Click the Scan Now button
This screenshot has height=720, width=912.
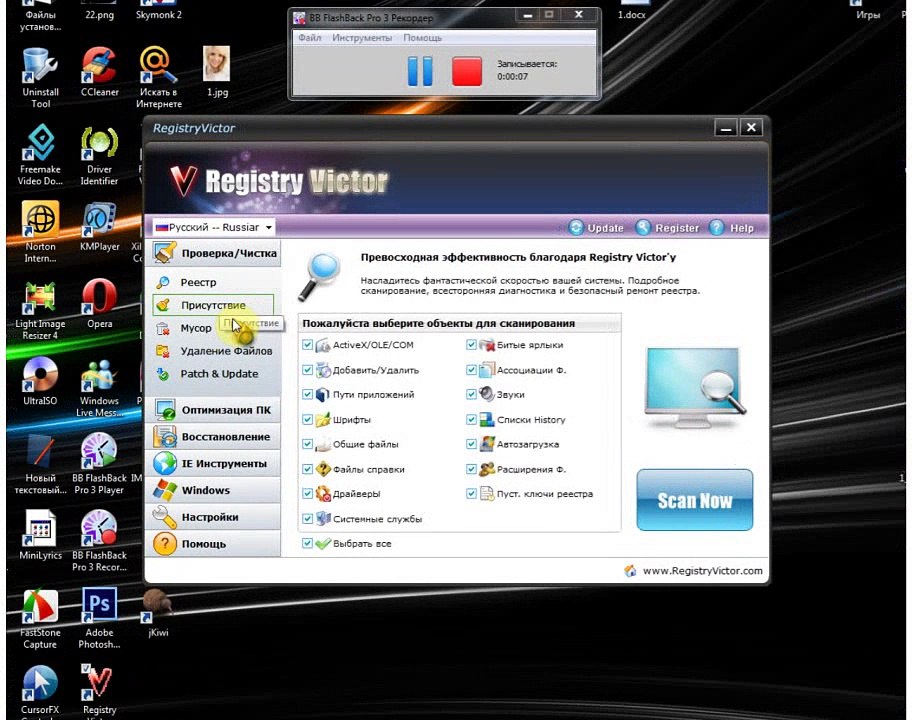(694, 500)
